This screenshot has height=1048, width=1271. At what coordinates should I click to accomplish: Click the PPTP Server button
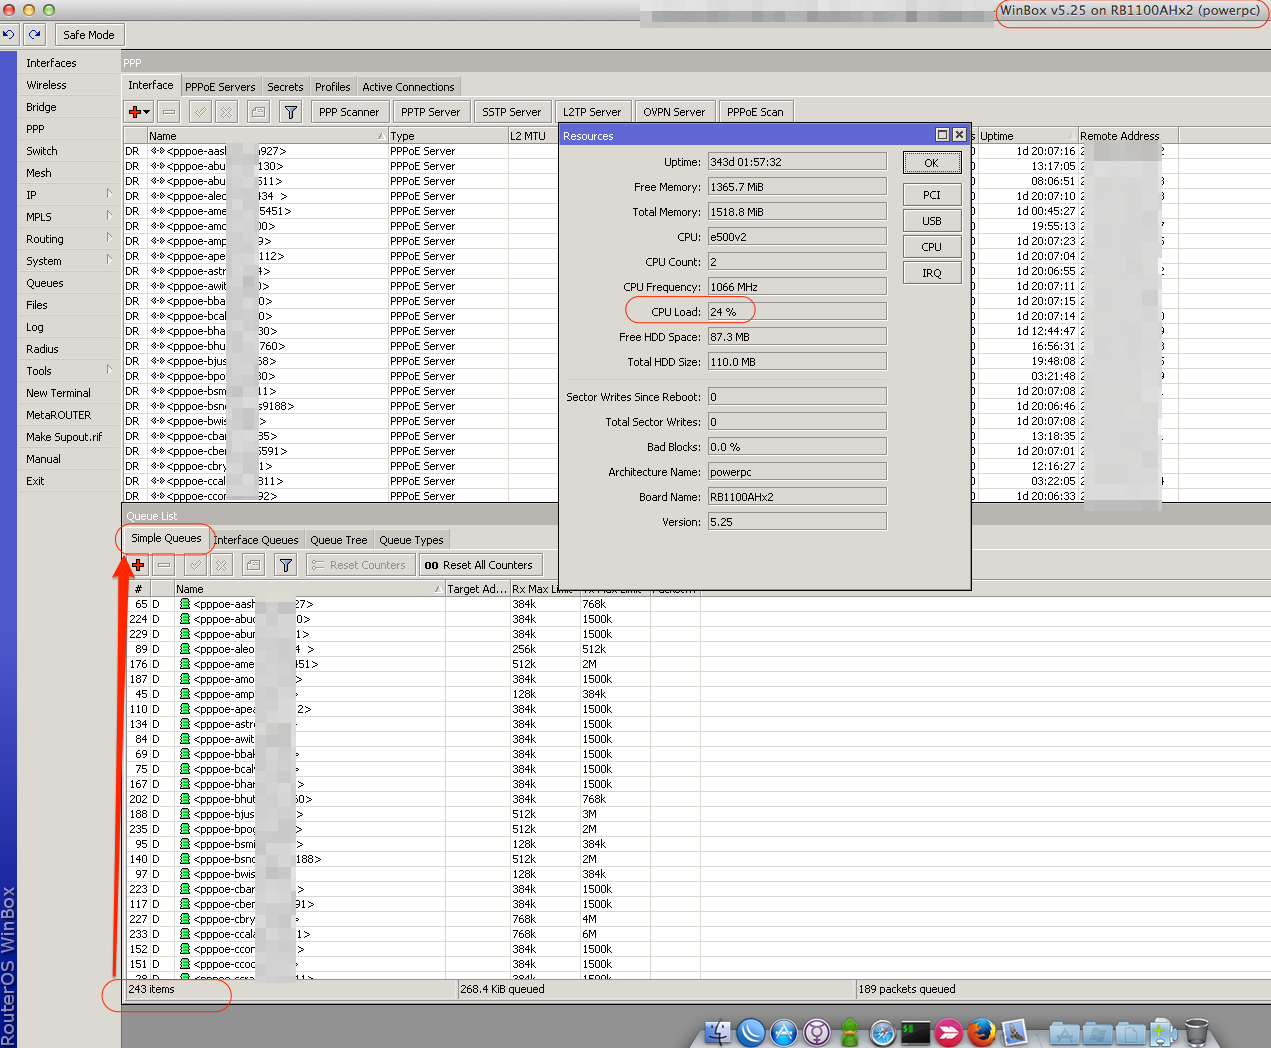click(x=431, y=112)
